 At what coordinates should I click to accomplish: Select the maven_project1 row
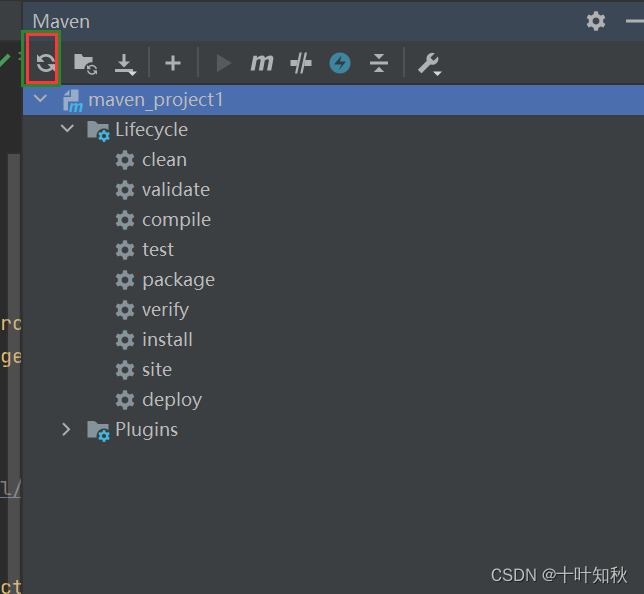click(333, 100)
